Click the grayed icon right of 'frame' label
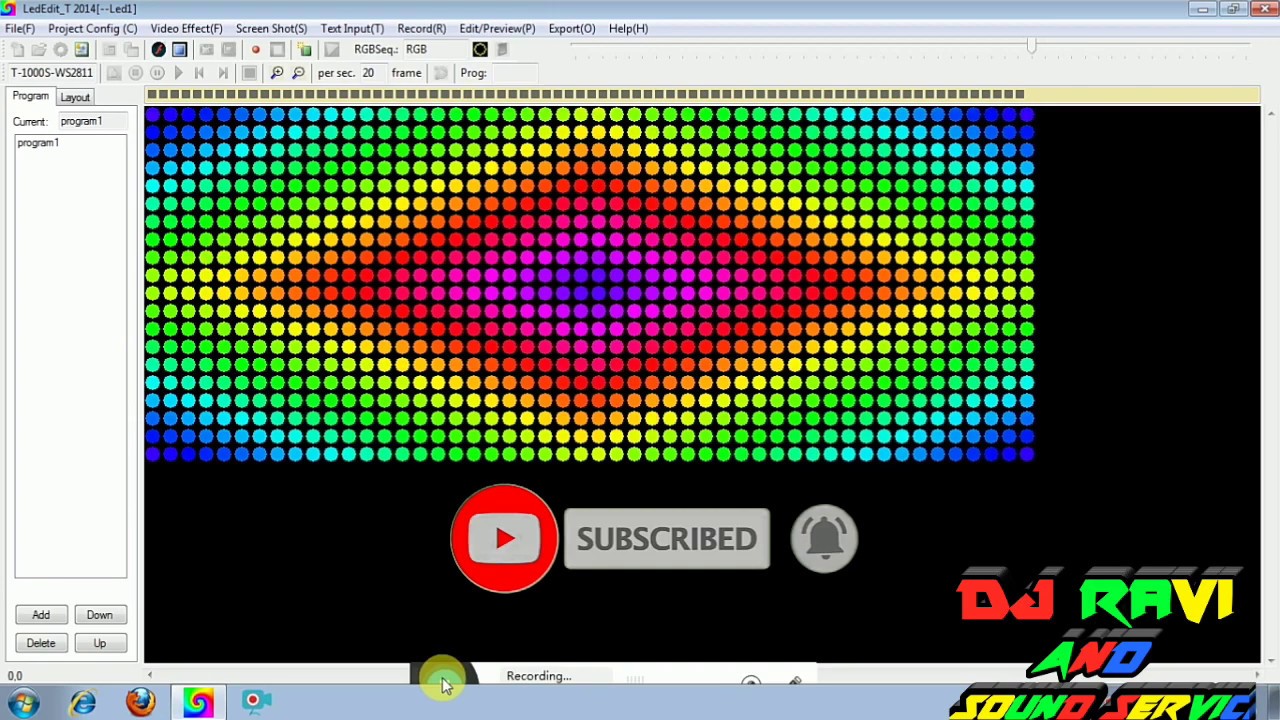Viewport: 1280px width, 720px height. 440,73
